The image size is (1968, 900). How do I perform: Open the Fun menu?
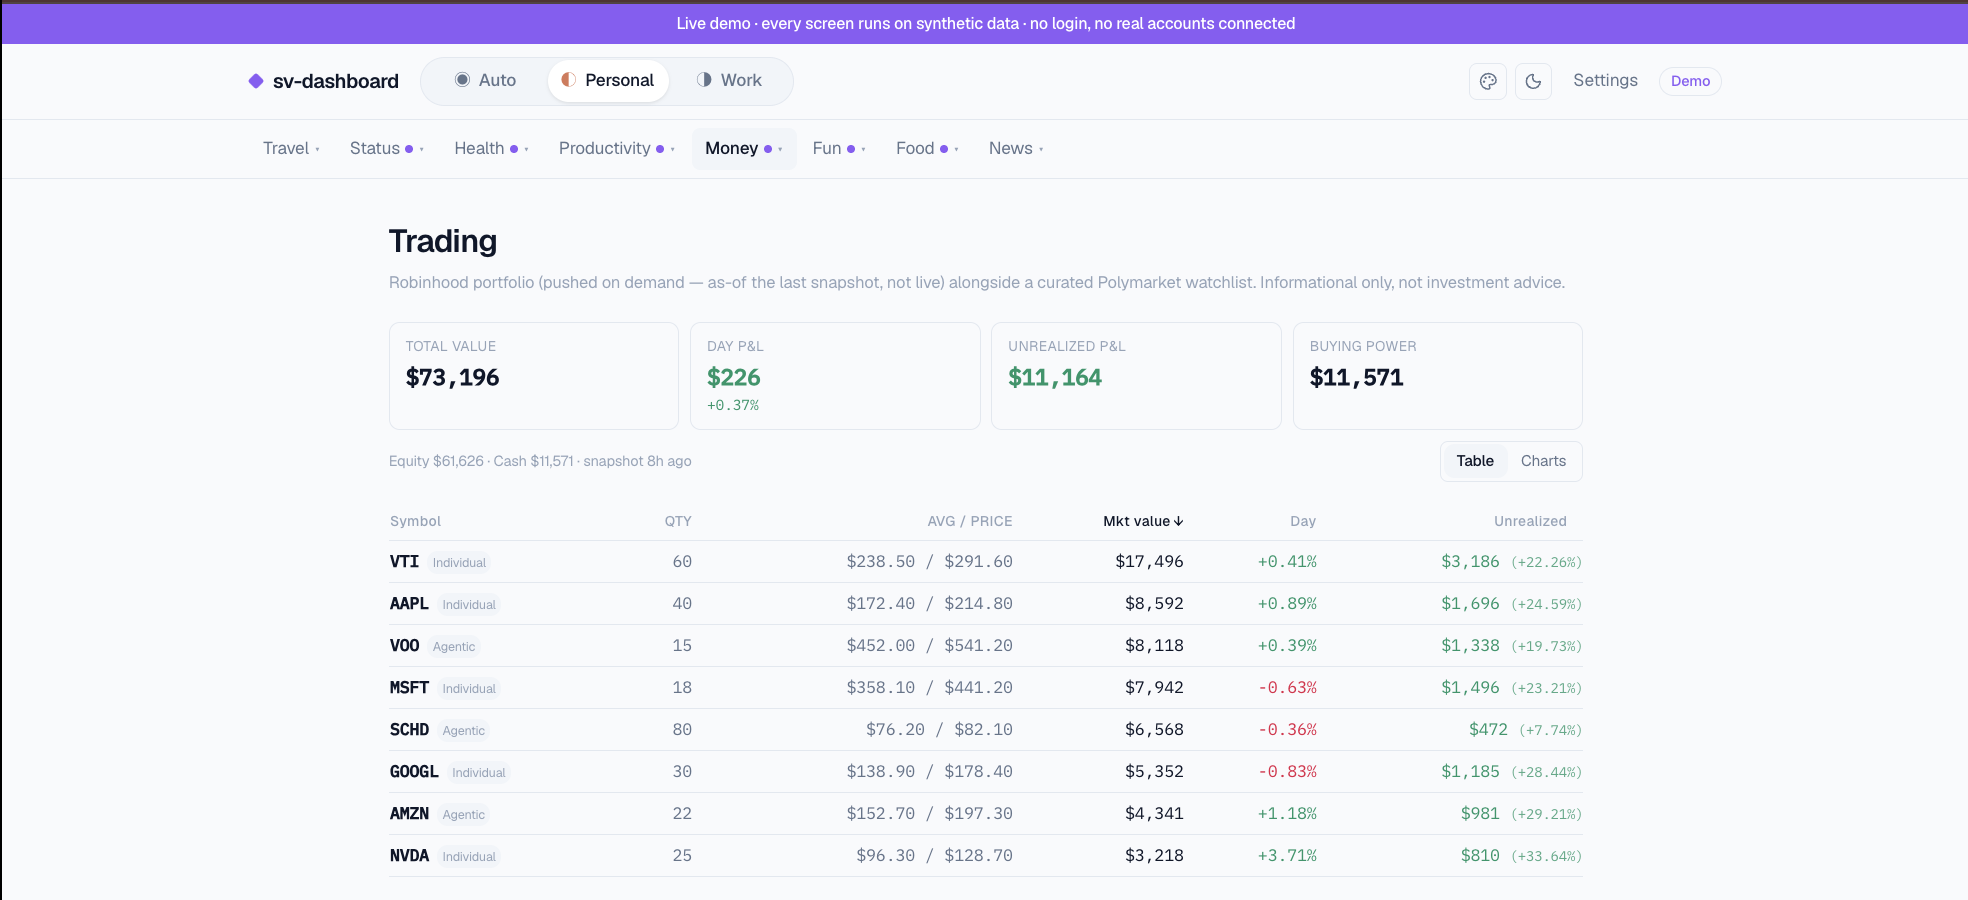coord(838,148)
